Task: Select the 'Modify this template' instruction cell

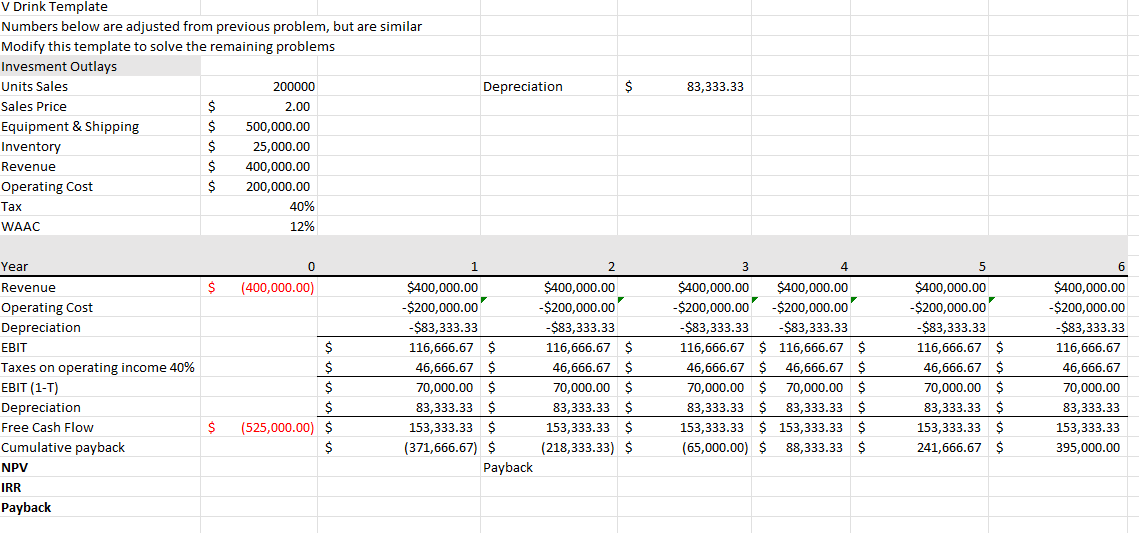Action: tap(168, 47)
